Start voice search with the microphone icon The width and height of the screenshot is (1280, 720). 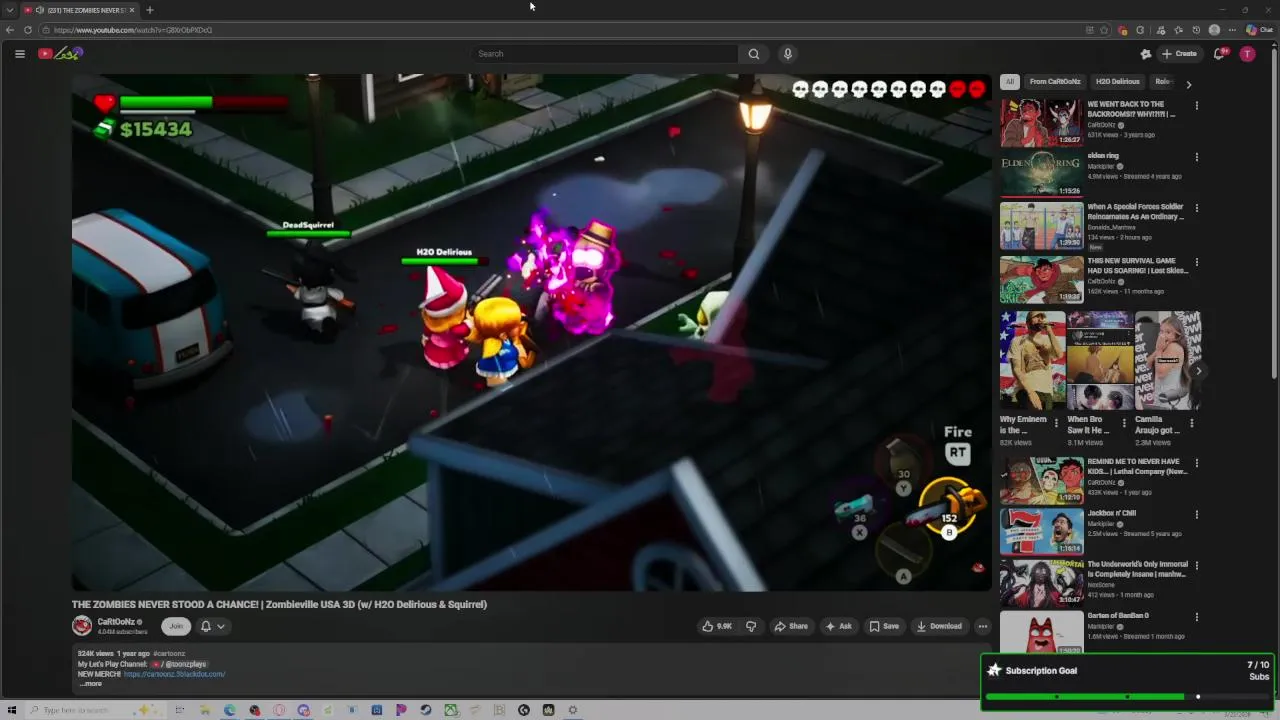[787, 54]
